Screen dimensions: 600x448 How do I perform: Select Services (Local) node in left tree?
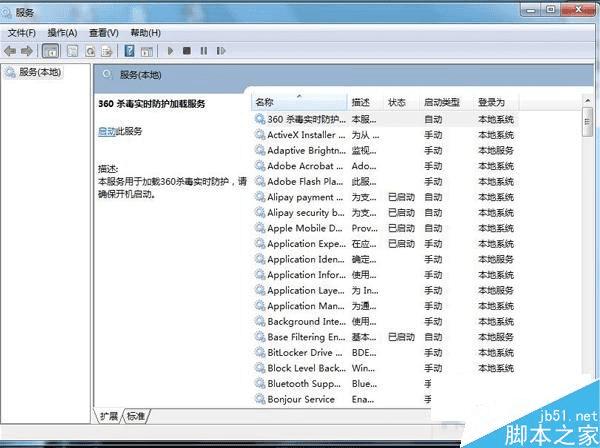(40, 72)
